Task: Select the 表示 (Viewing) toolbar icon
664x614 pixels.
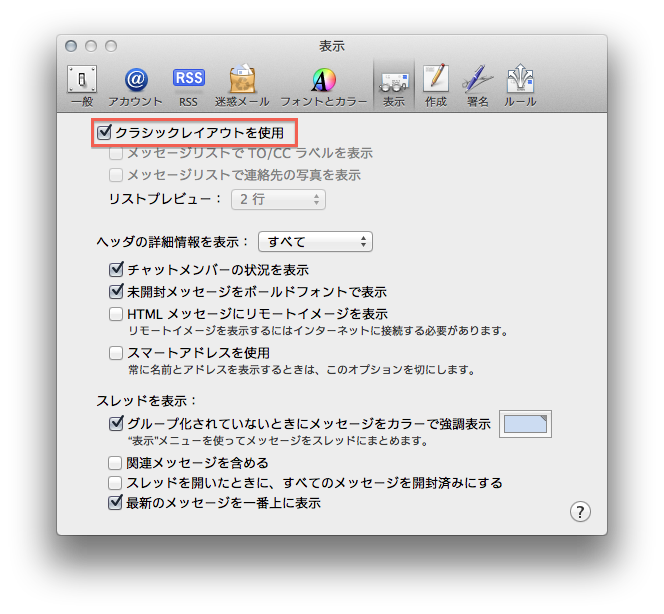Action: click(394, 86)
